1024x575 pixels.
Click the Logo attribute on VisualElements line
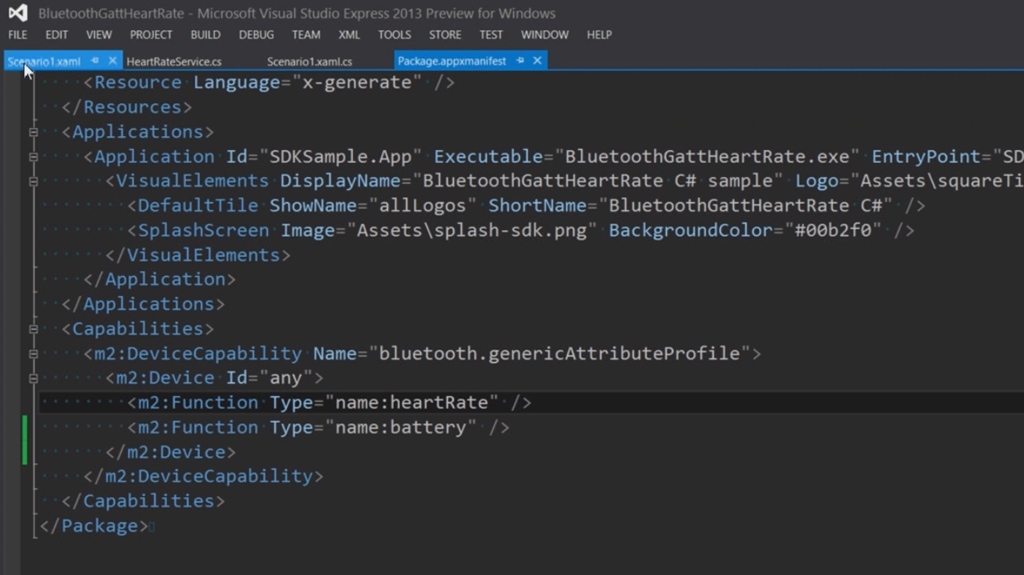point(816,181)
